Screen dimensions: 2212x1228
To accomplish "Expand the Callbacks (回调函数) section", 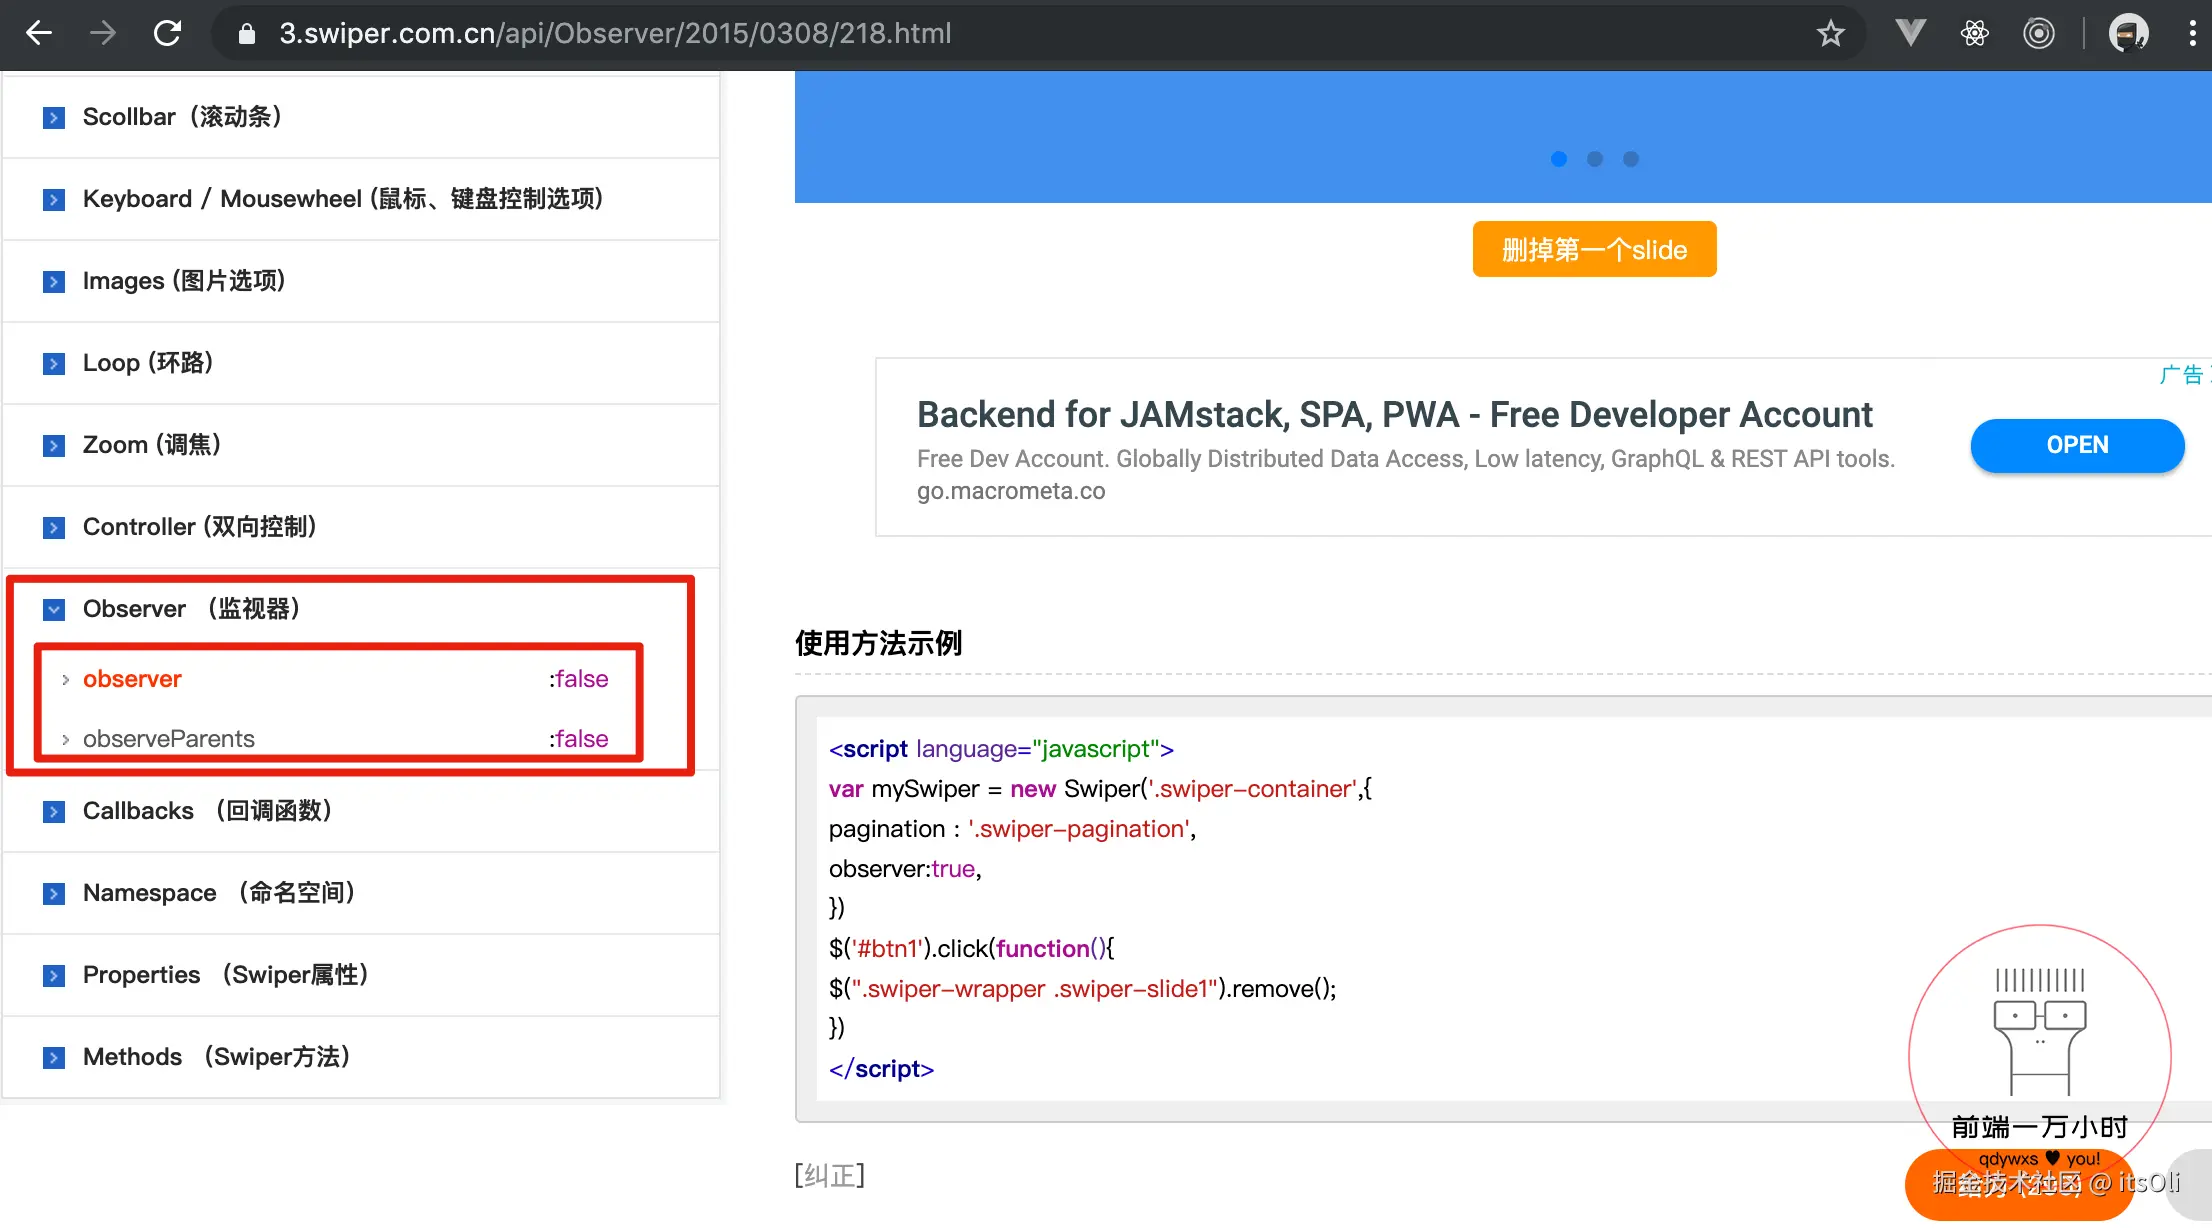I will pos(54,811).
